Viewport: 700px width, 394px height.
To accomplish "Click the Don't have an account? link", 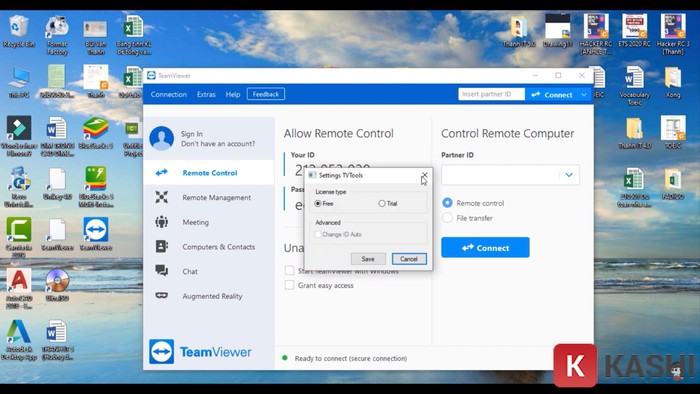I will pyautogui.click(x=218, y=144).
